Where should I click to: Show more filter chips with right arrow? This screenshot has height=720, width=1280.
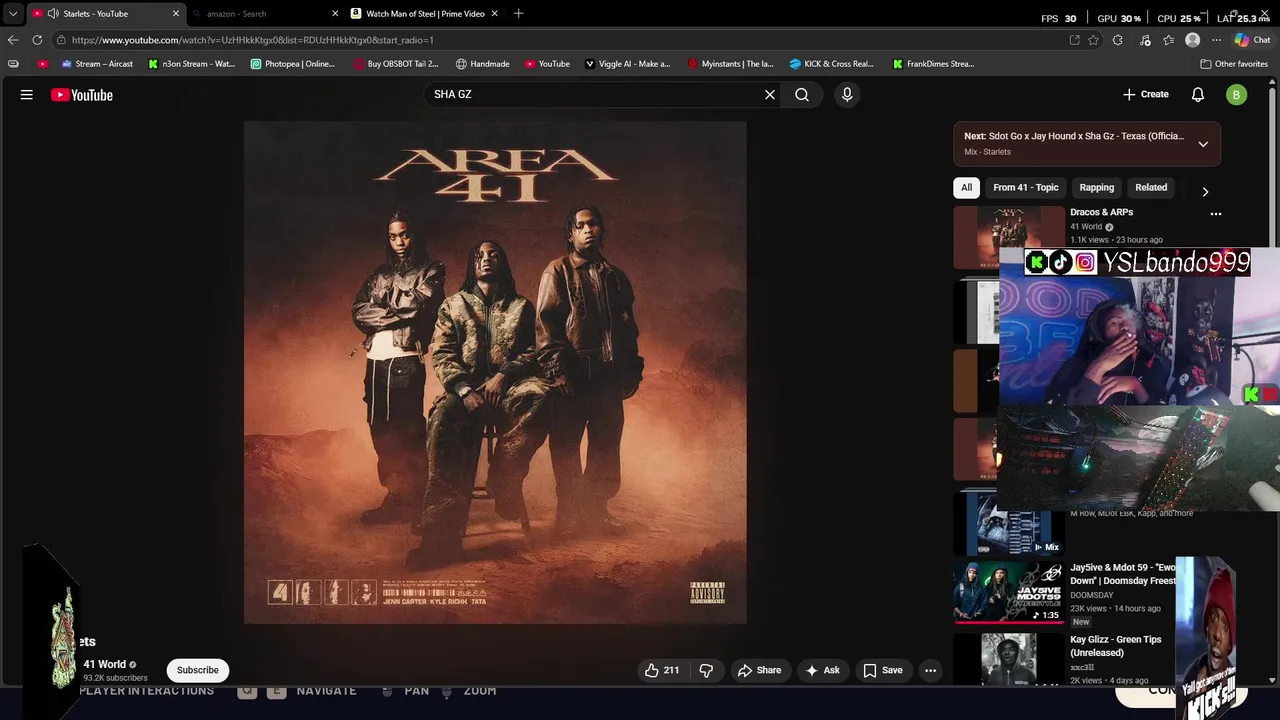(1205, 191)
